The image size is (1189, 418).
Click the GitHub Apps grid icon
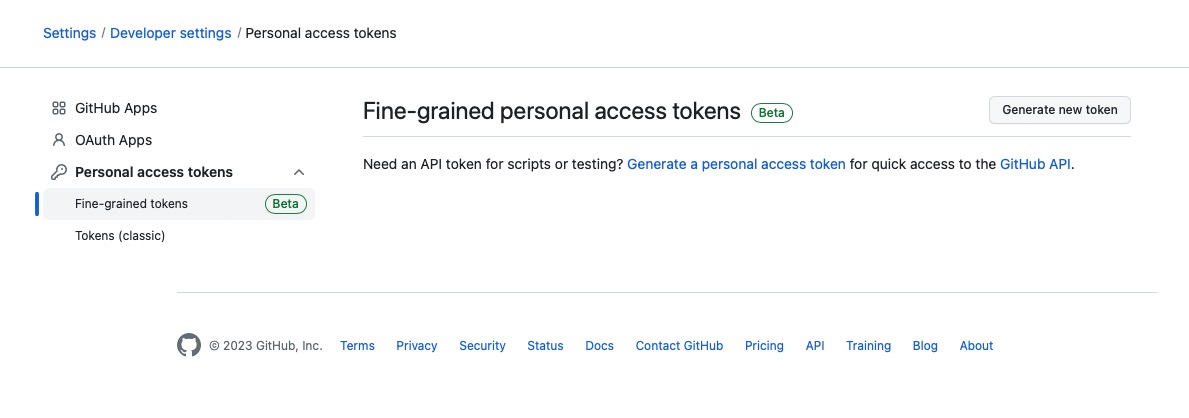tap(58, 108)
